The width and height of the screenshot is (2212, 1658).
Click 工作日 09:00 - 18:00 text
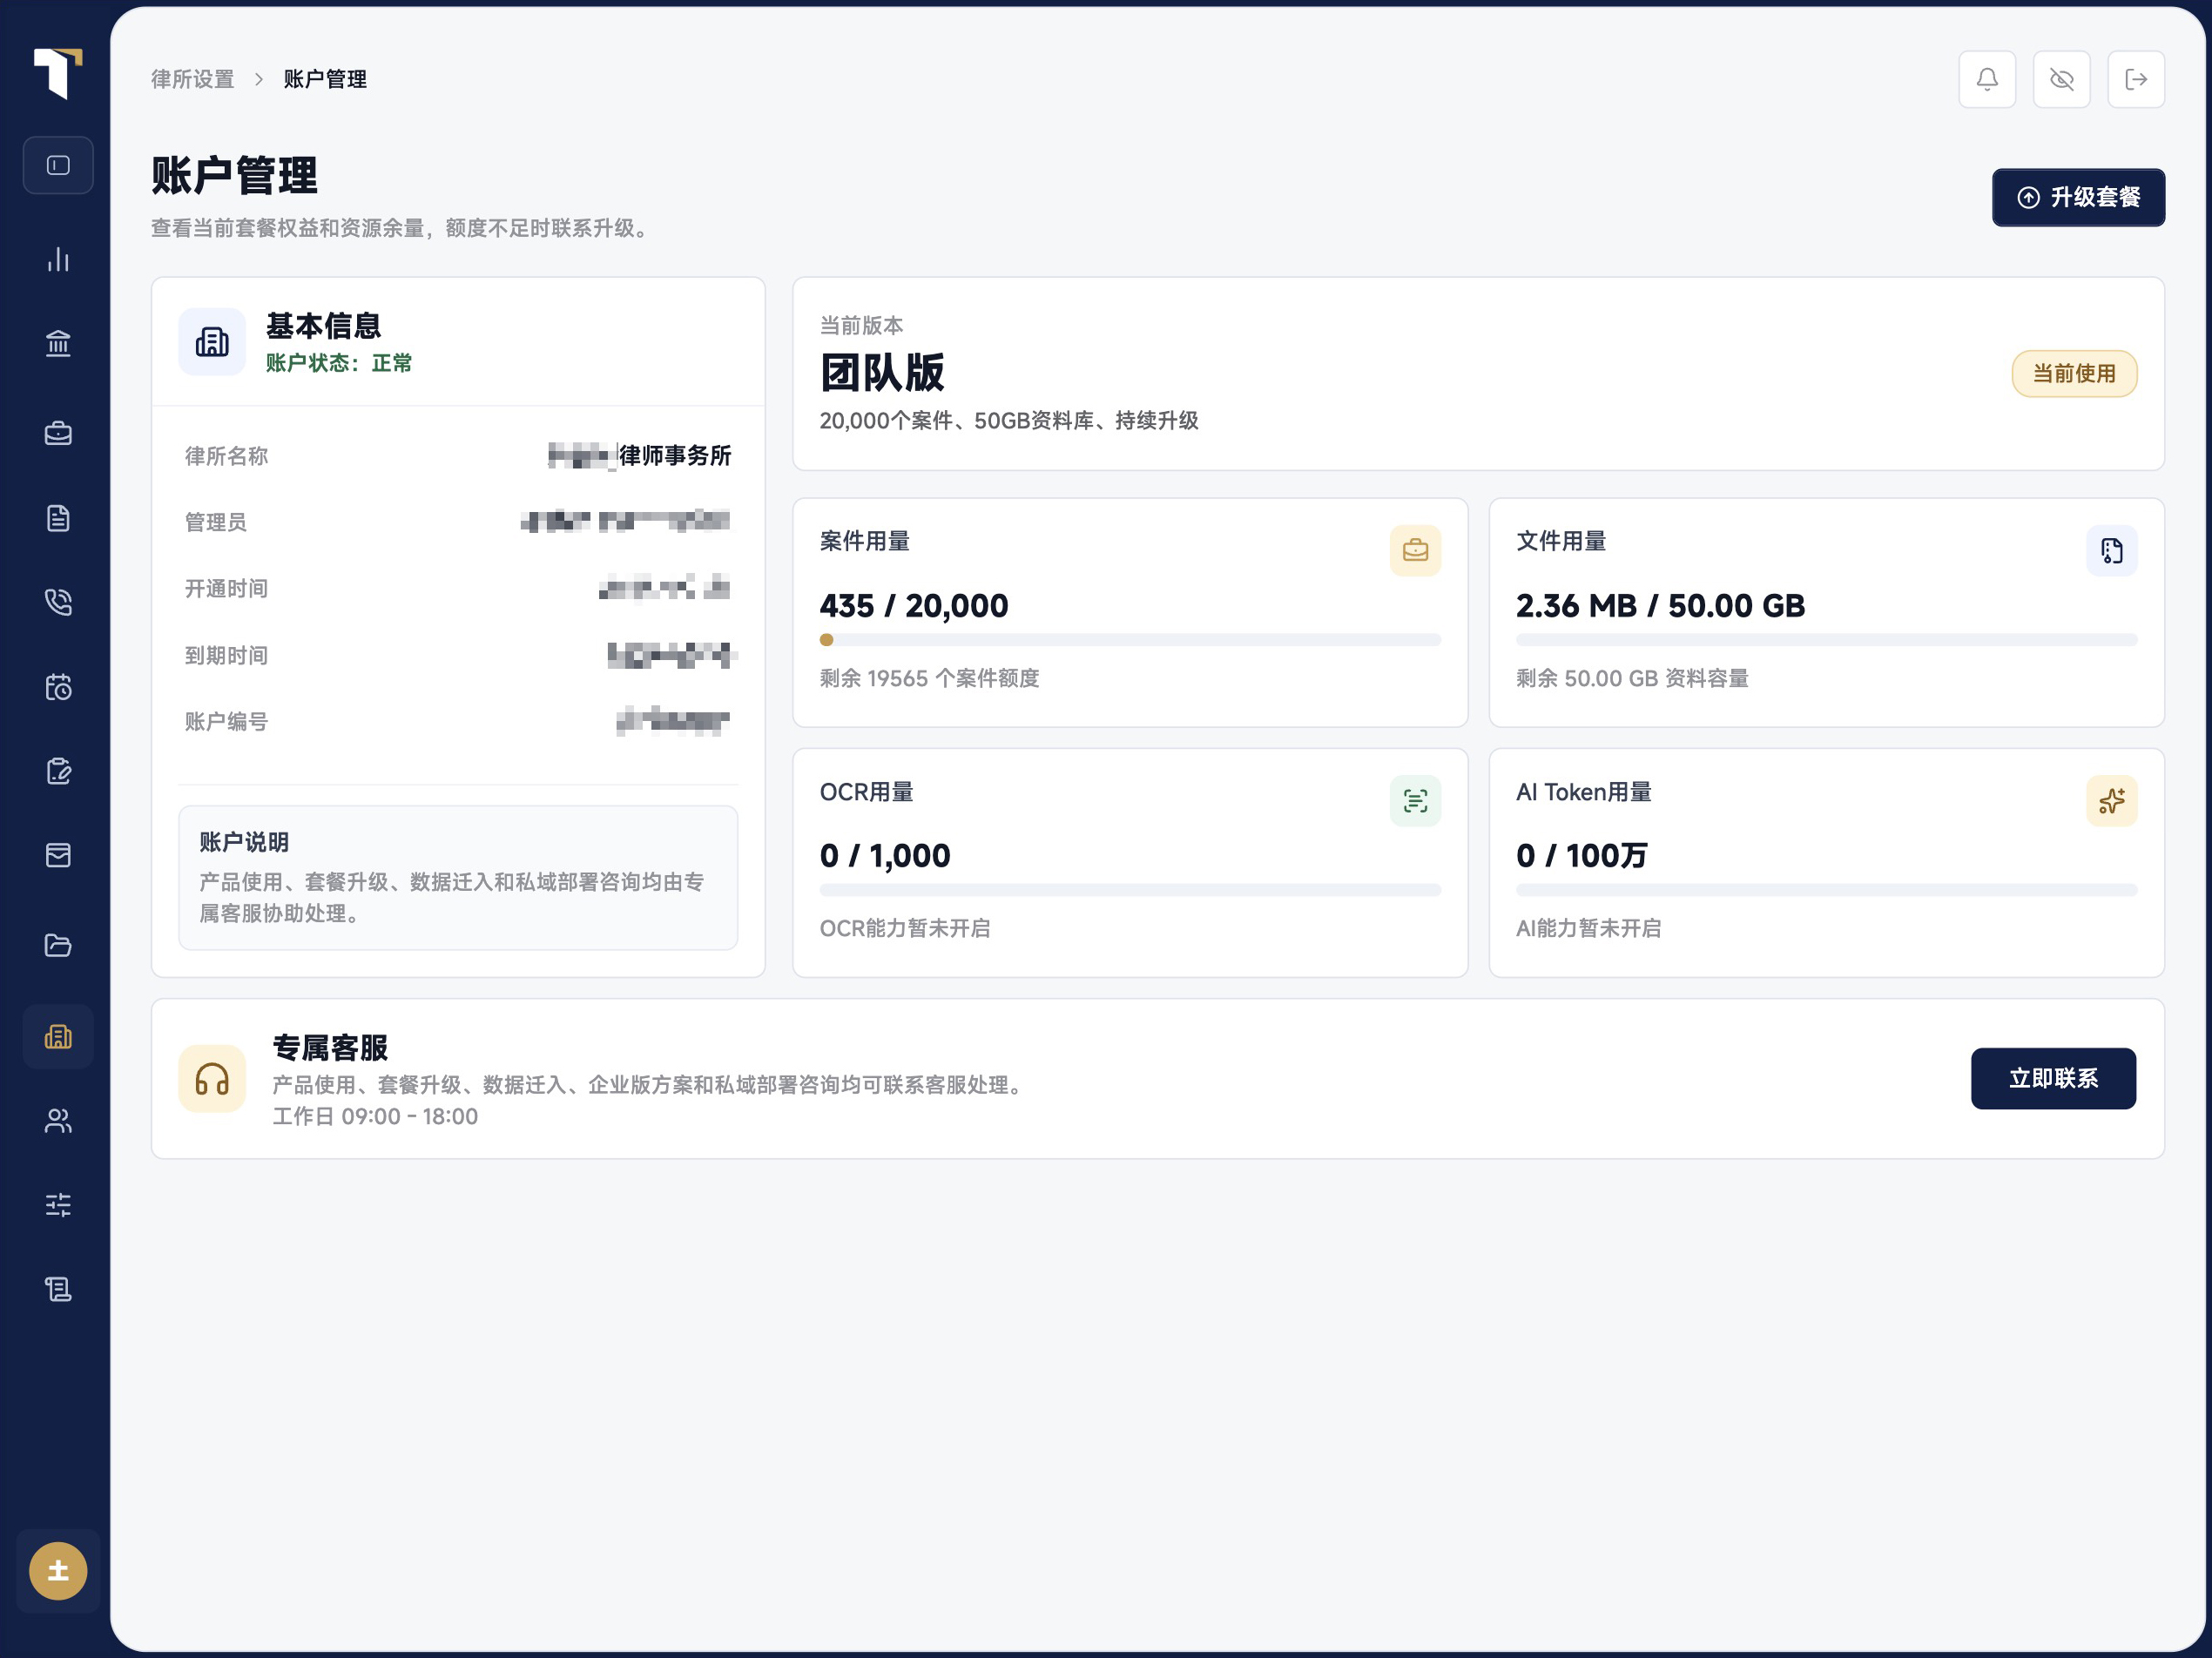[x=375, y=1116]
